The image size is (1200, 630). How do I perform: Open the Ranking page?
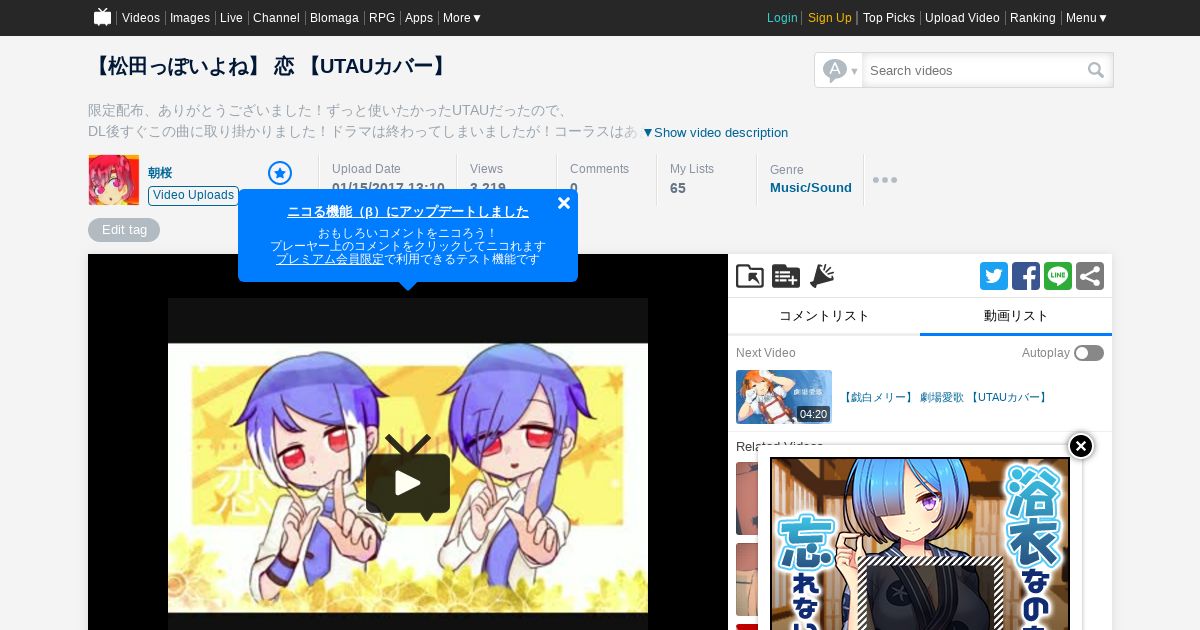[1033, 18]
